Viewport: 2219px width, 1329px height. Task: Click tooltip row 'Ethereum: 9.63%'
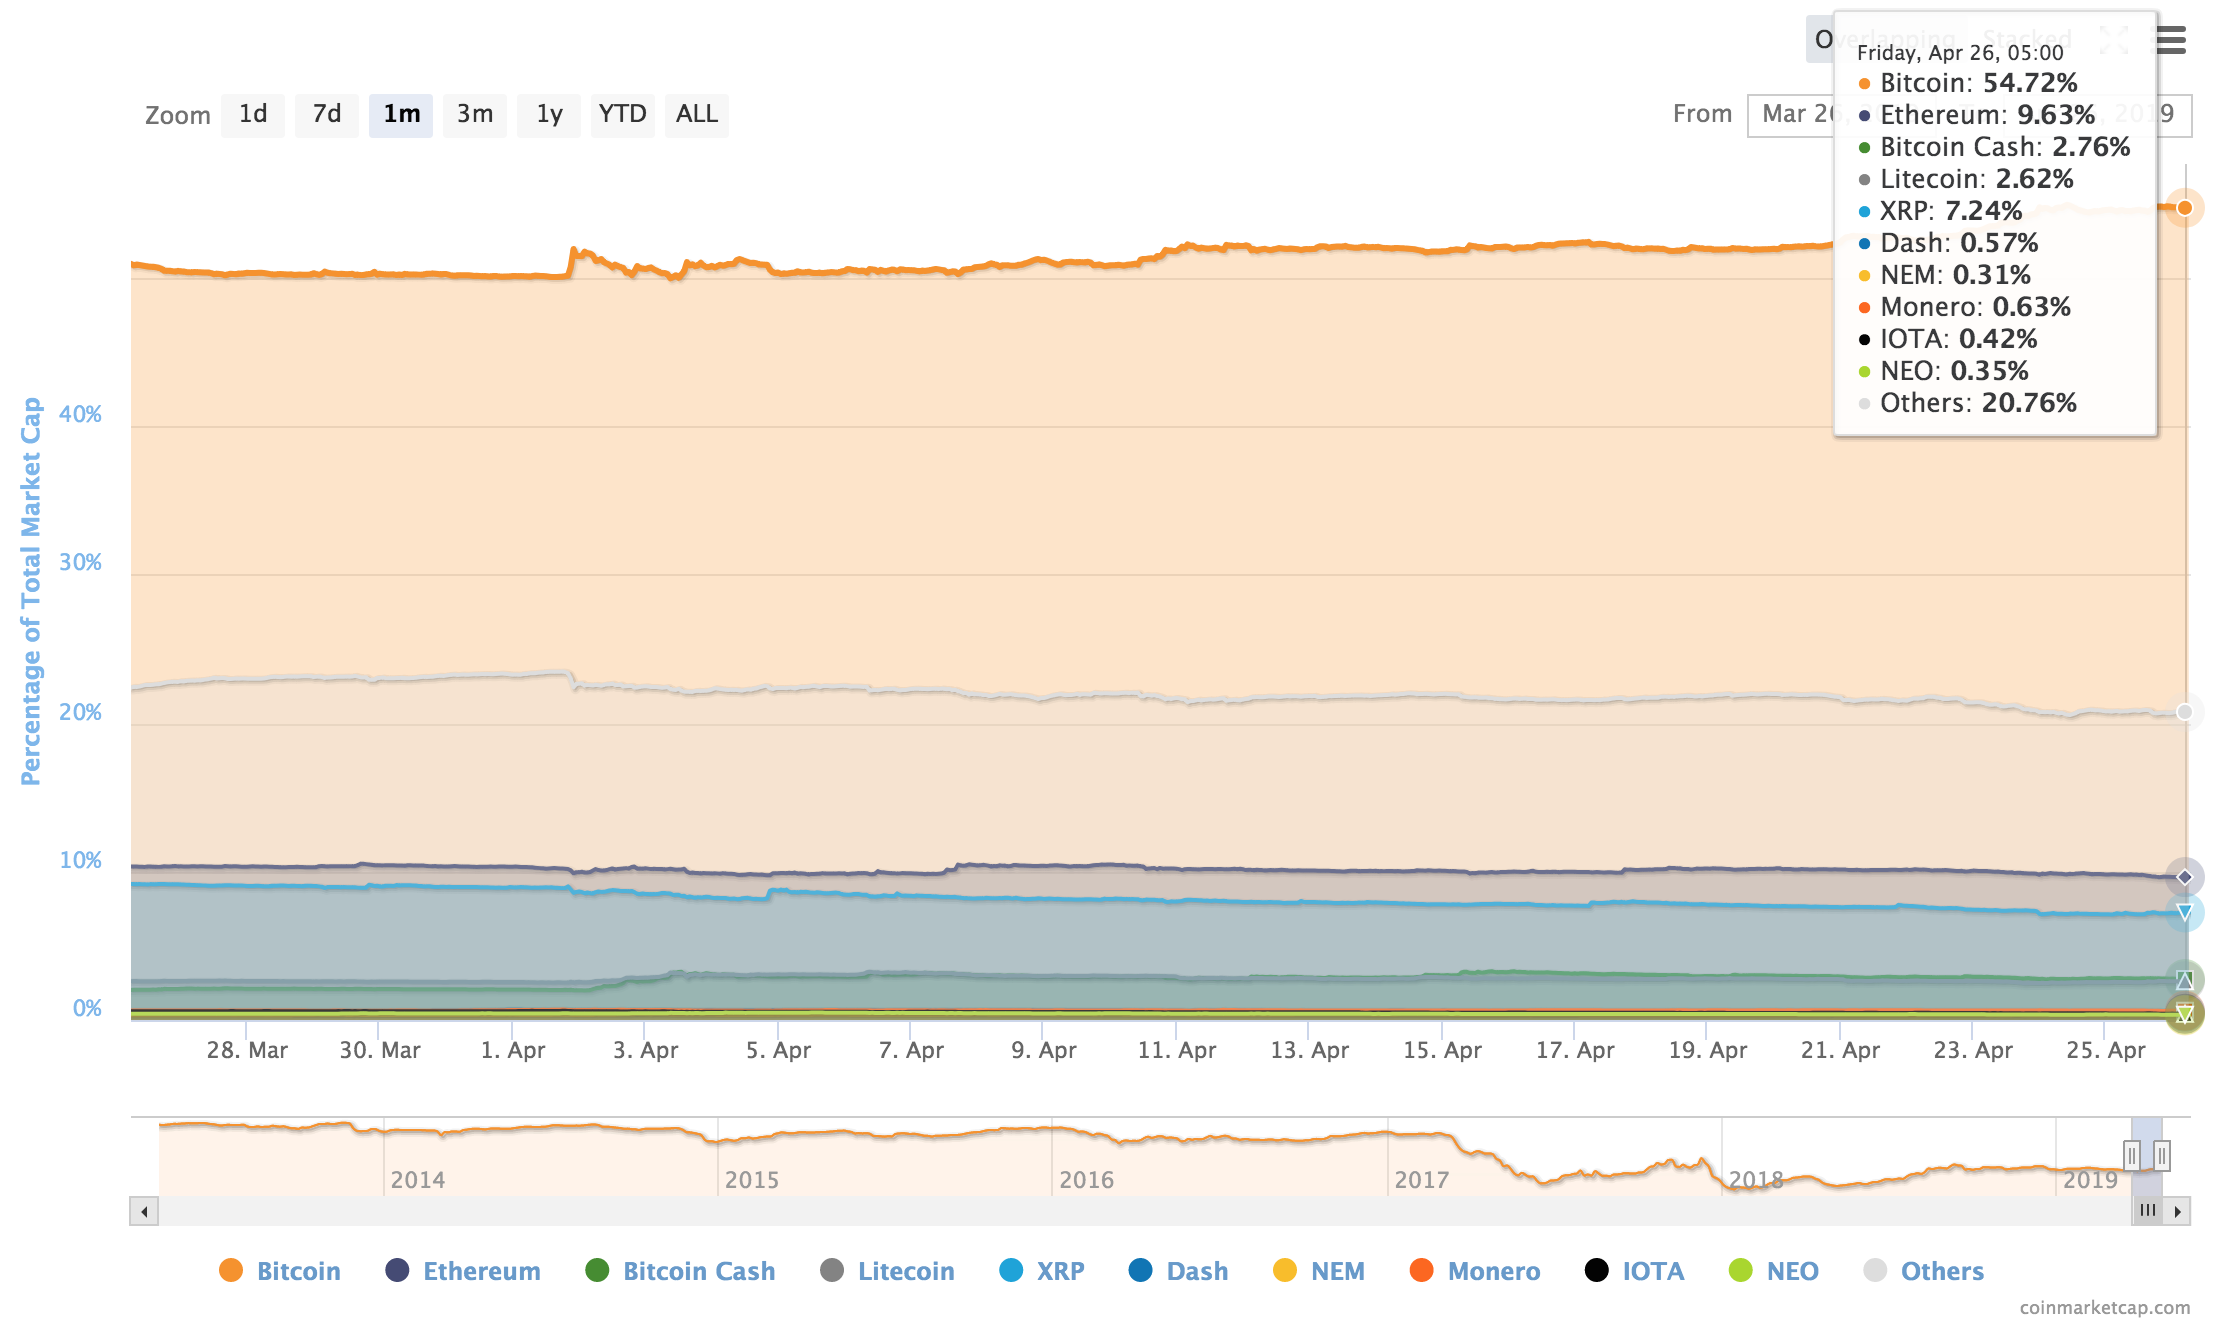pos(1976,115)
